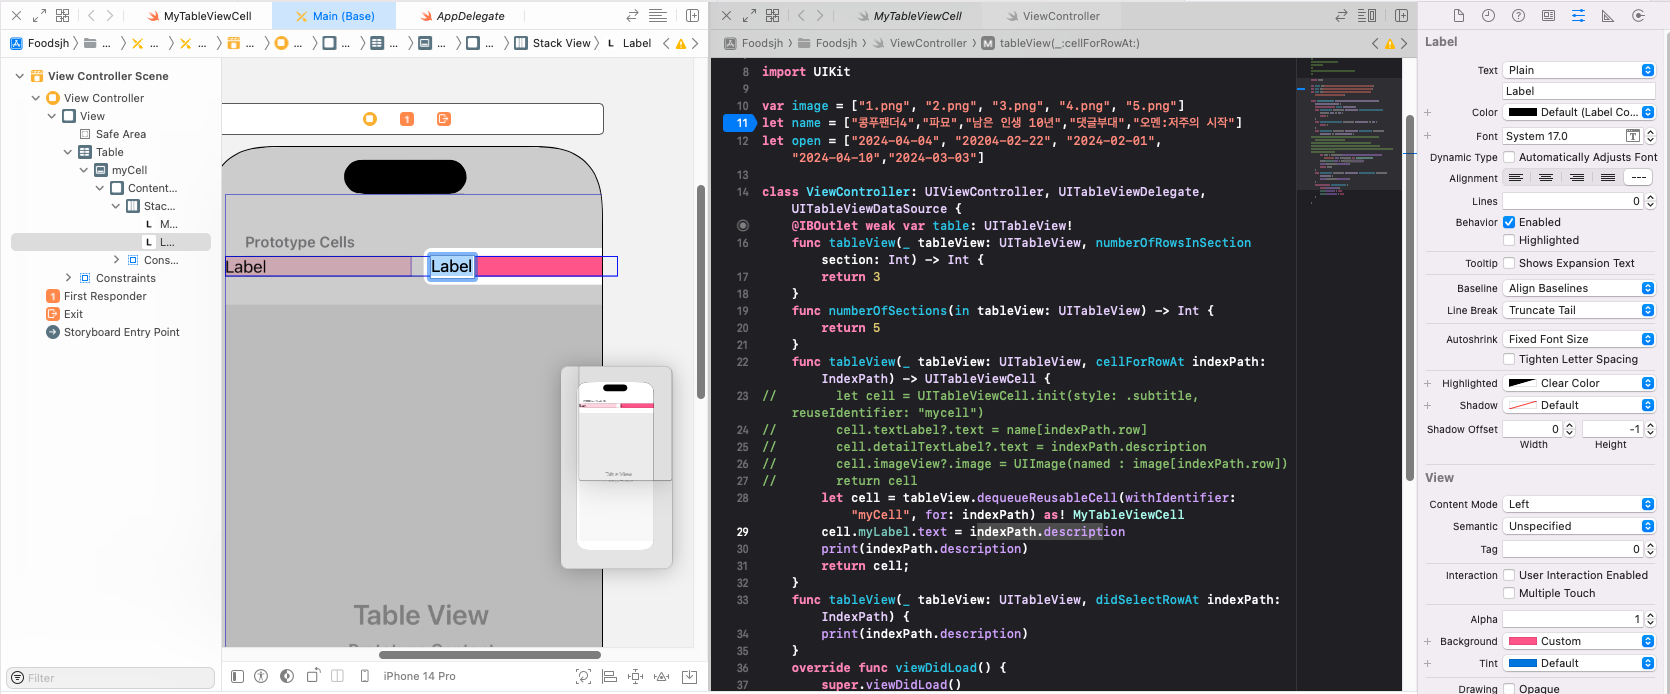Select MyTableViewCell tab in code editor
This screenshot has height=694, width=1670.
[908, 16]
